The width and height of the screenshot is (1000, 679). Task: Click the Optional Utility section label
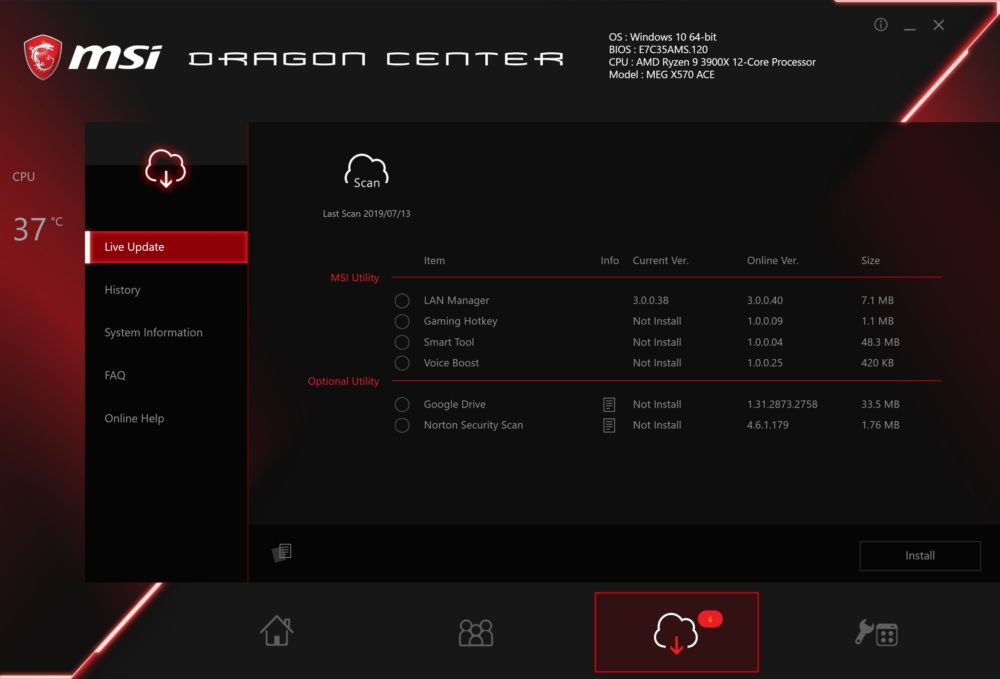pyautogui.click(x=343, y=381)
